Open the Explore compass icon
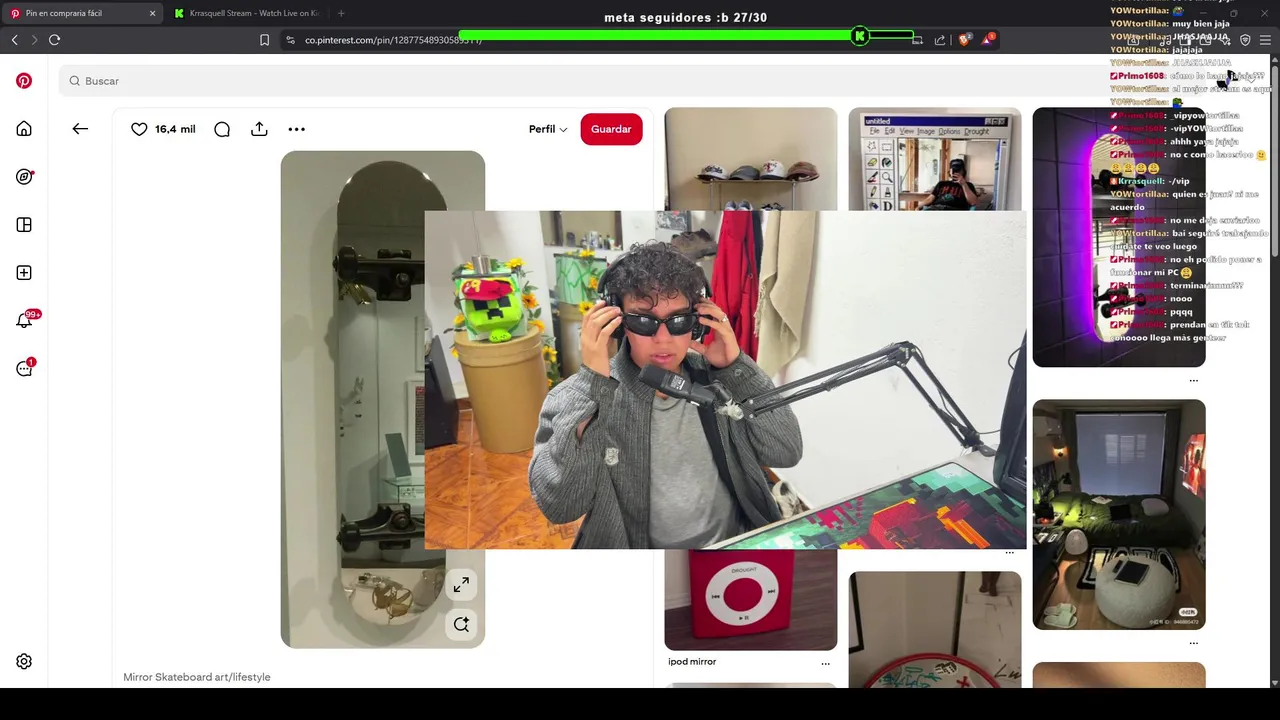Screen dimensions: 1280x720 tap(24, 177)
